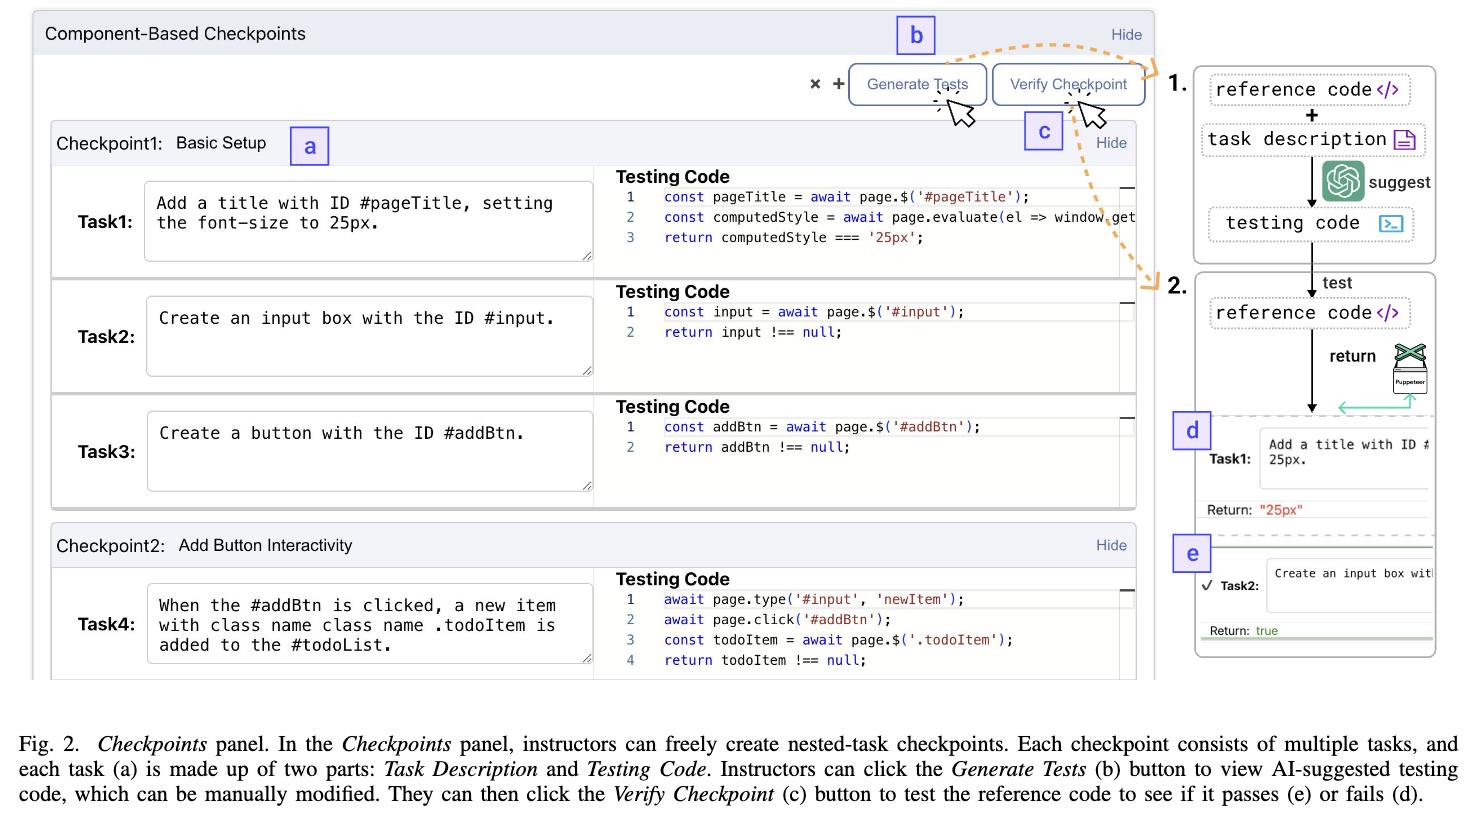1474x816 pixels.
Task: Click the ChatGPT logo icon
Action: click(1342, 181)
